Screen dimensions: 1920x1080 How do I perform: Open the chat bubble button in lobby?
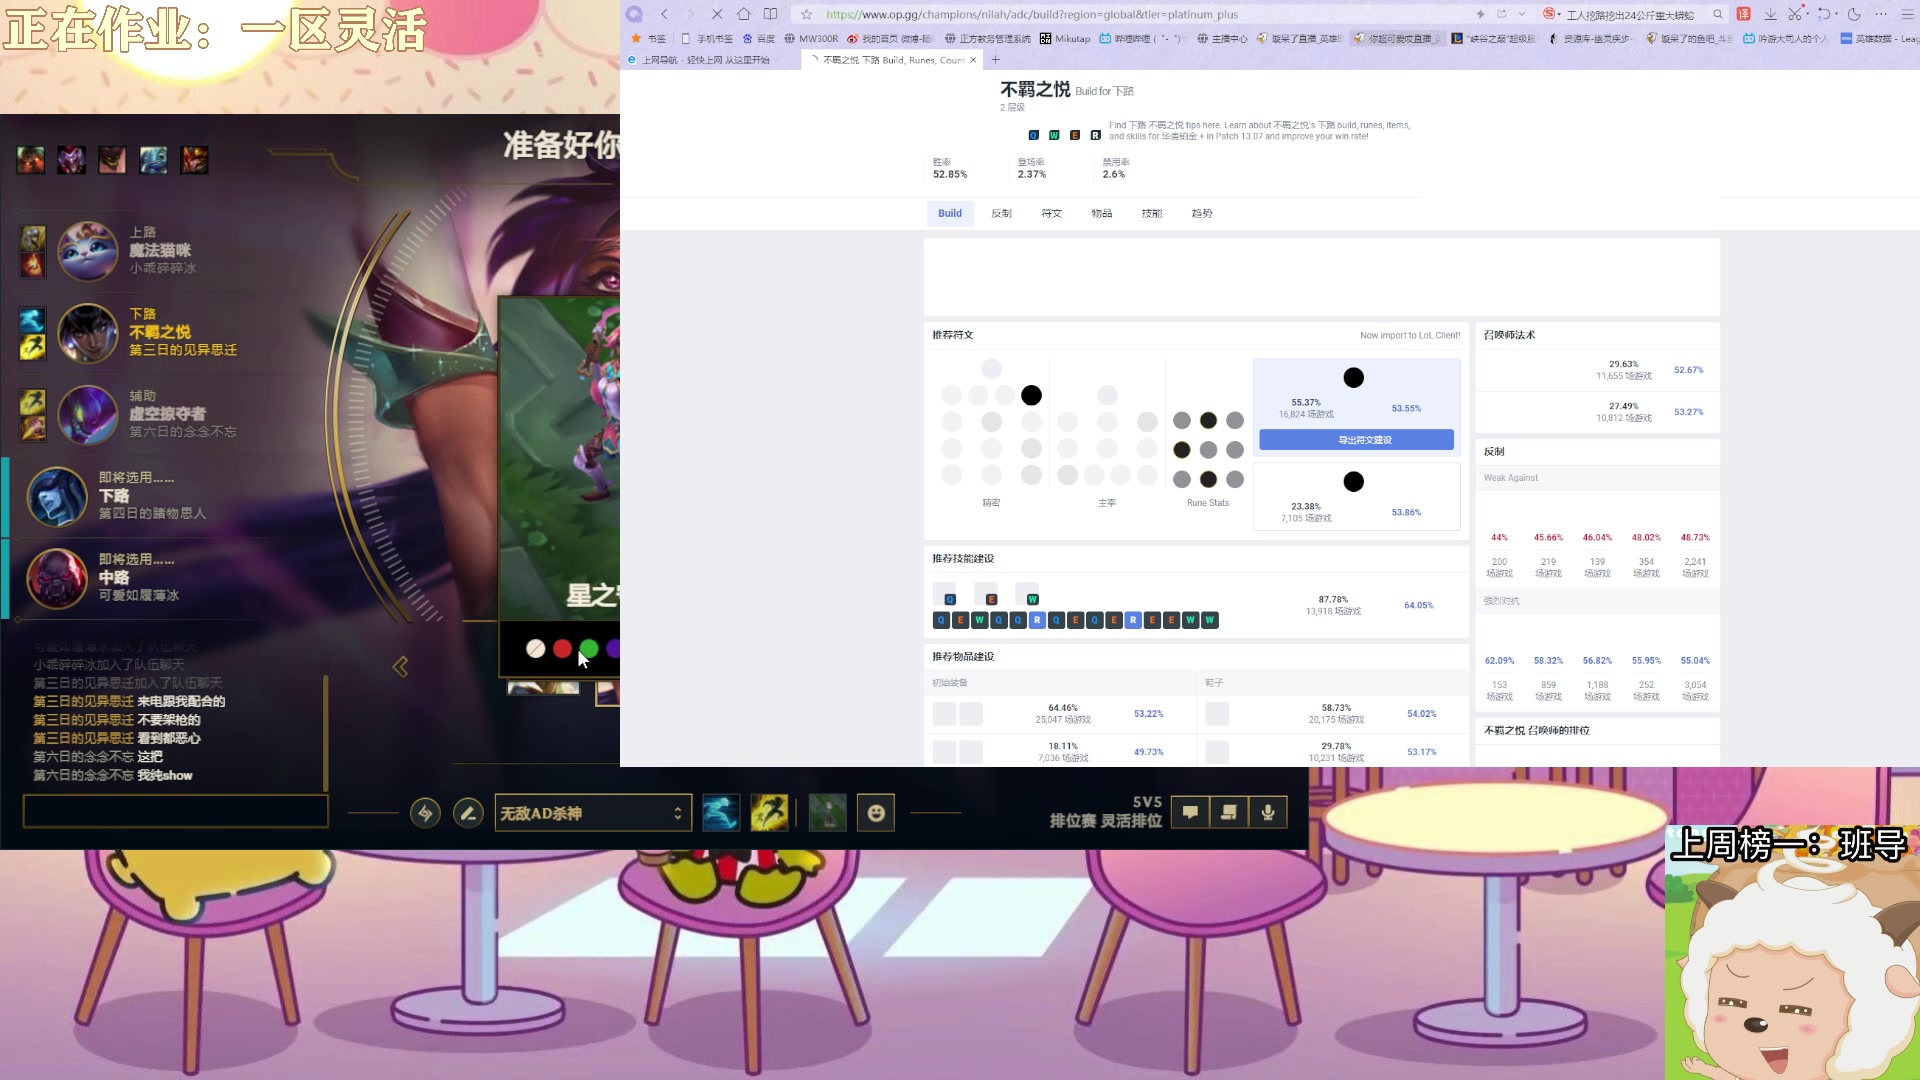pos(1190,813)
